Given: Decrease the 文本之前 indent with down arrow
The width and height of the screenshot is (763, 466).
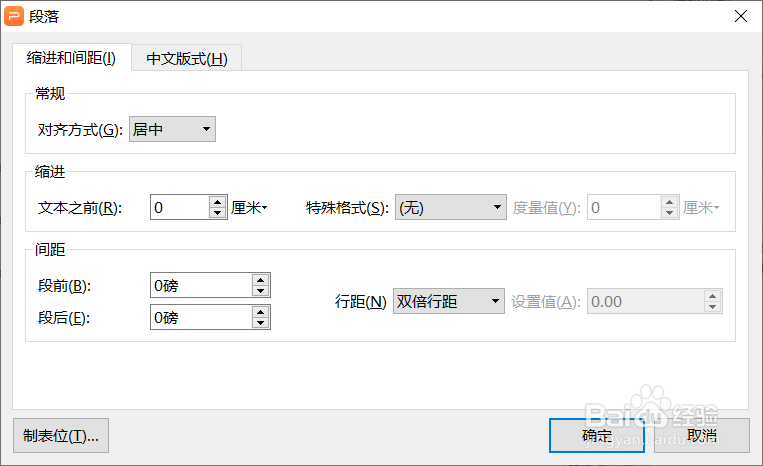Looking at the screenshot, I should (x=218, y=213).
